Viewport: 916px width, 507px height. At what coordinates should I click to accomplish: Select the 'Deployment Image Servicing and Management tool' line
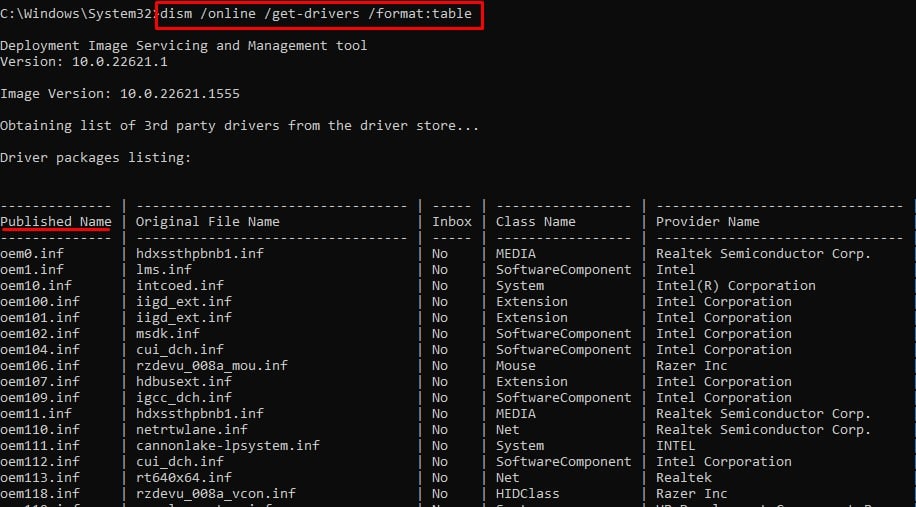(x=183, y=46)
